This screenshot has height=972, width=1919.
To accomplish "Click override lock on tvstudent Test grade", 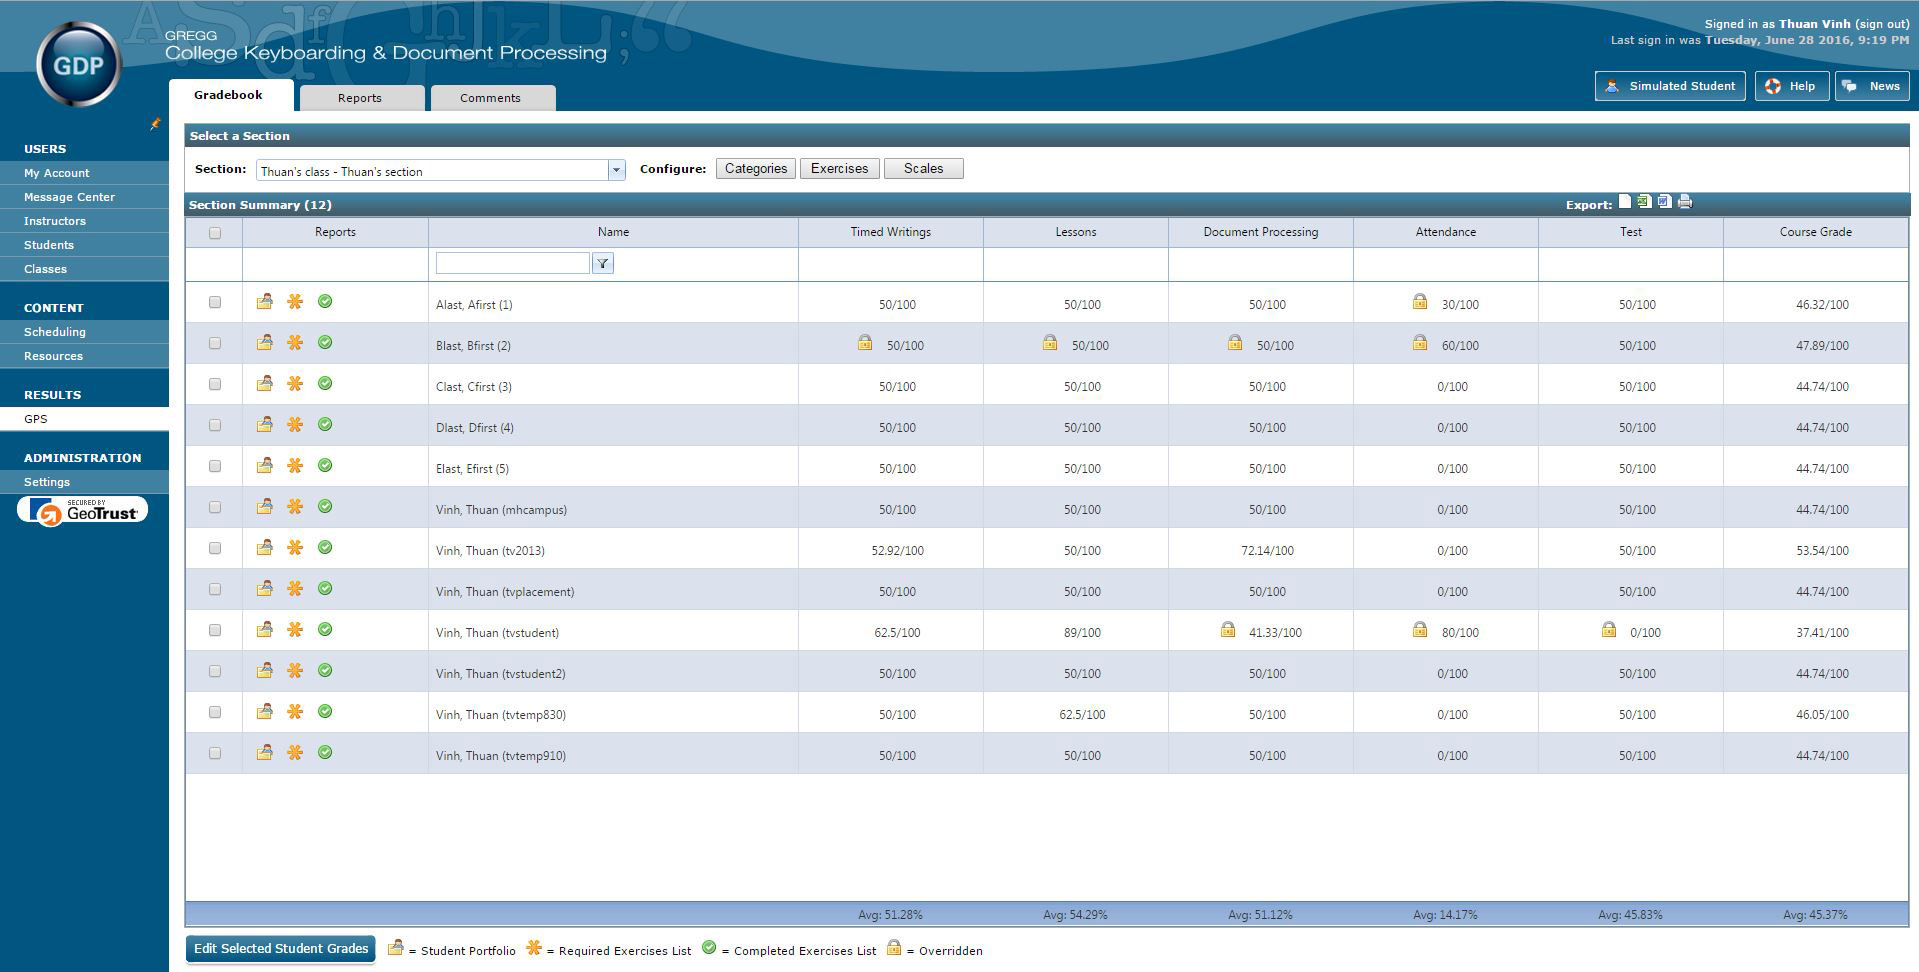I will 1609,629.
